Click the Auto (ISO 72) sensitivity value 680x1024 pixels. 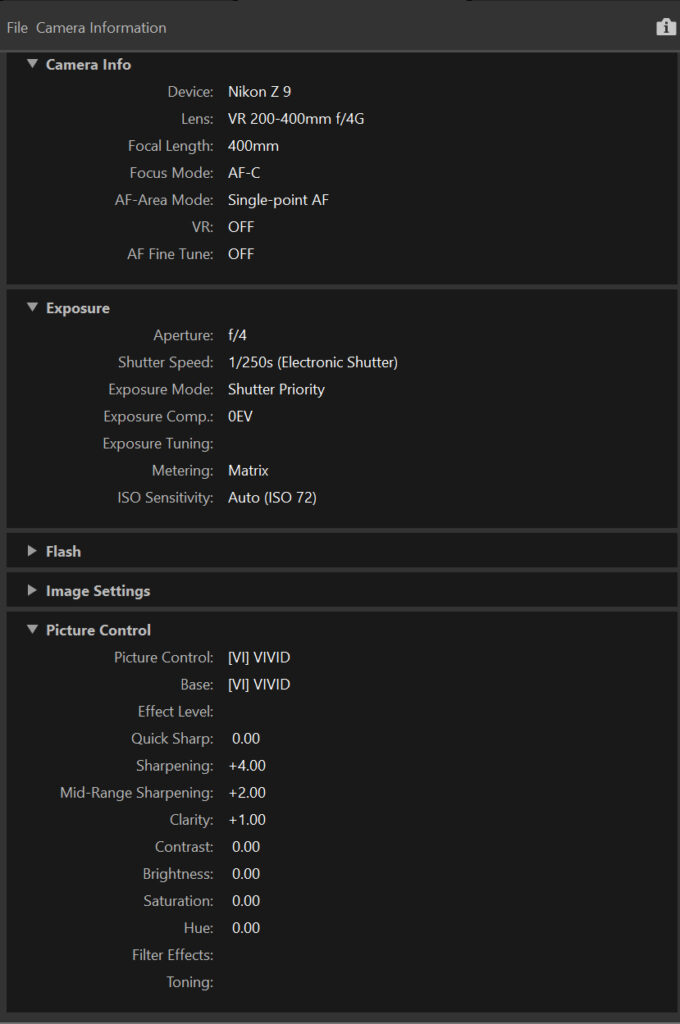coord(272,497)
